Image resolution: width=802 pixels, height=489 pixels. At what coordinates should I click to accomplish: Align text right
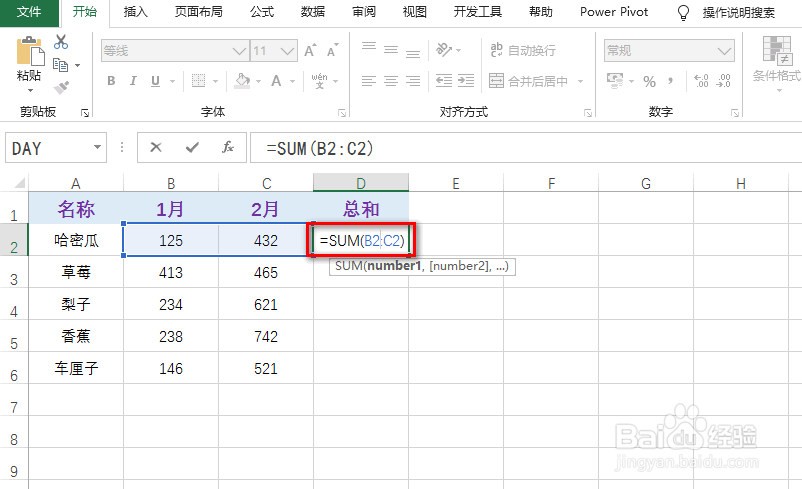pyautogui.click(x=413, y=81)
